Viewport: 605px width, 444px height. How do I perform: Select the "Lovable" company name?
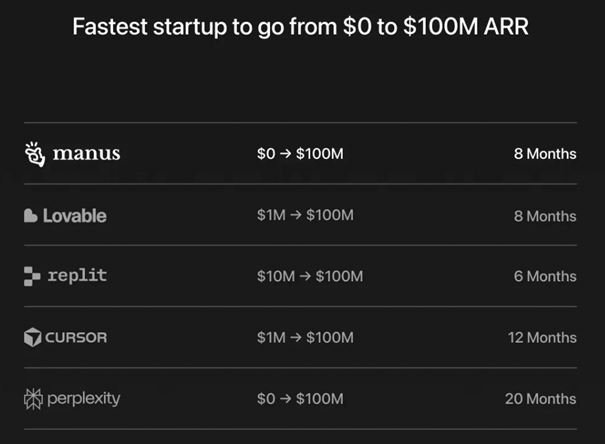(75, 216)
